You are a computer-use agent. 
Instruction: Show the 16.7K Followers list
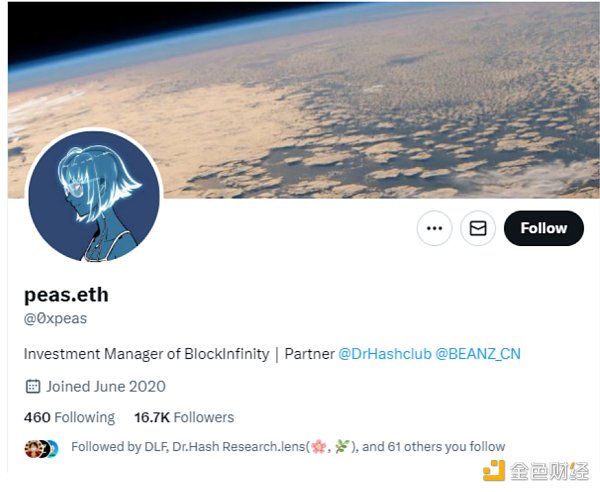click(184, 417)
